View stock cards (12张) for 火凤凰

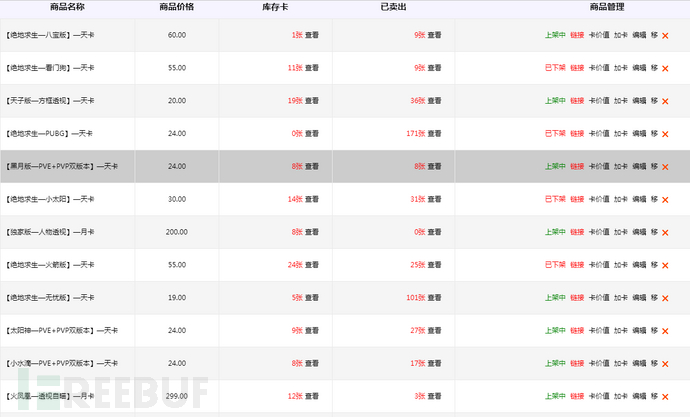click(x=312, y=396)
